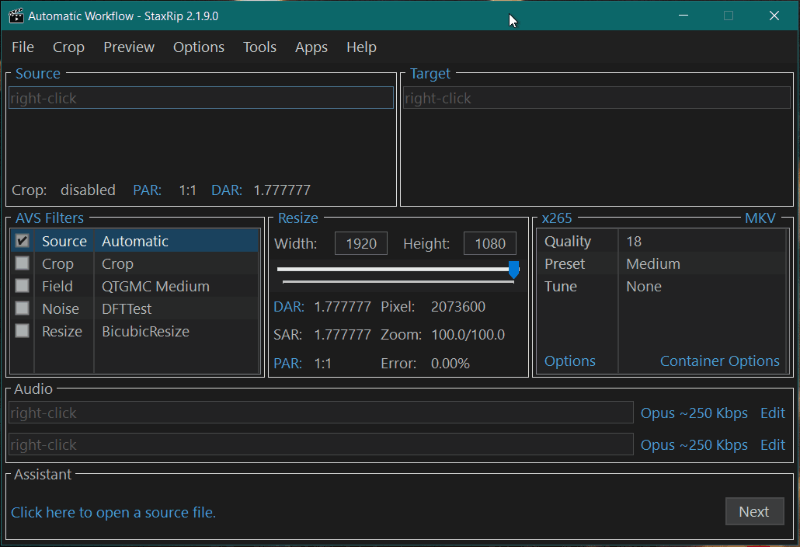This screenshot has width=800, height=547.
Task: Click the Next button
Action: [x=754, y=511]
